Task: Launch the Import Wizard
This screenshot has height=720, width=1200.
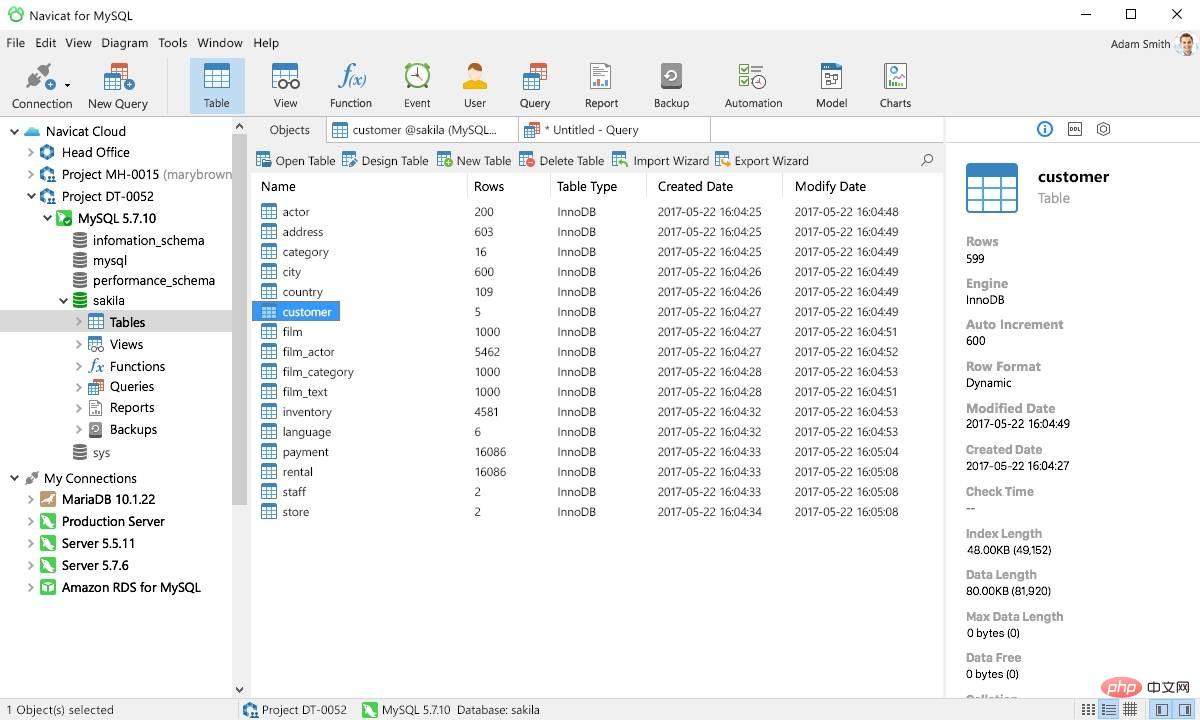Action: coord(660,160)
